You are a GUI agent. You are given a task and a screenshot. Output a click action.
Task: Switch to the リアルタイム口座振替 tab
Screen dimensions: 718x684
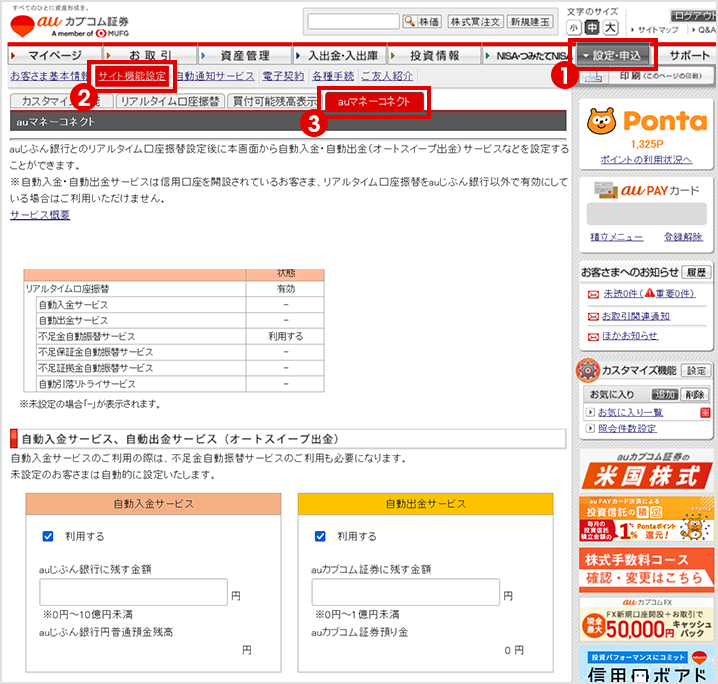coord(168,102)
